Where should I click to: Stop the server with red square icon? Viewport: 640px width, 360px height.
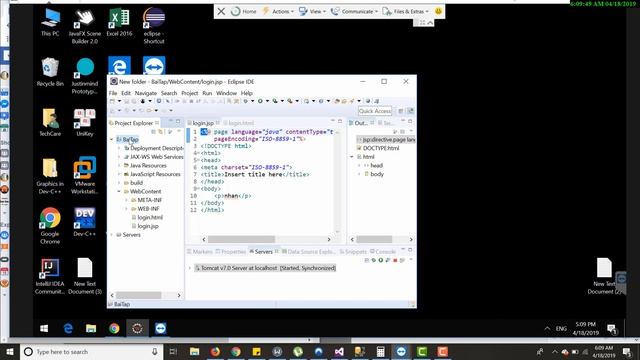[x=395, y=260]
